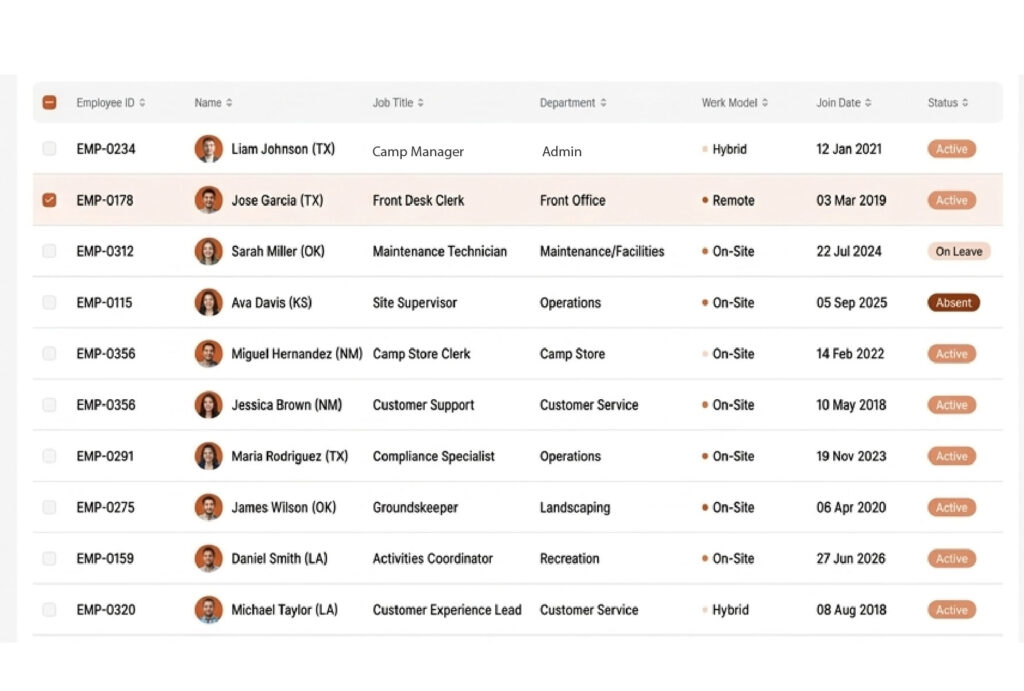Viewport: 1024px width, 691px height.
Task: Uncheck the Jose Garcia row checkbox
Action: pyautogui.click(x=49, y=200)
